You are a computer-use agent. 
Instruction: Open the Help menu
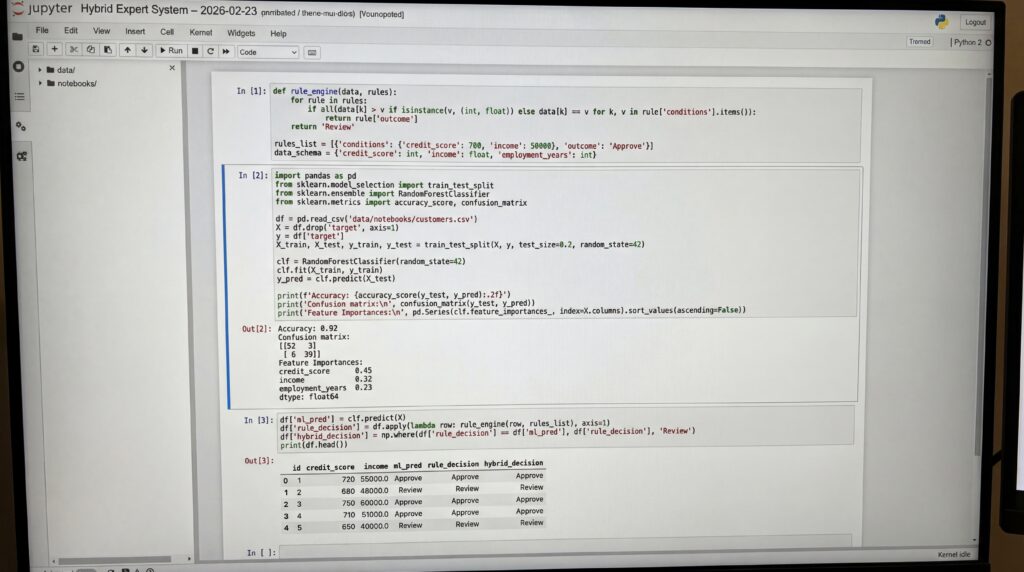pyautogui.click(x=278, y=33)
